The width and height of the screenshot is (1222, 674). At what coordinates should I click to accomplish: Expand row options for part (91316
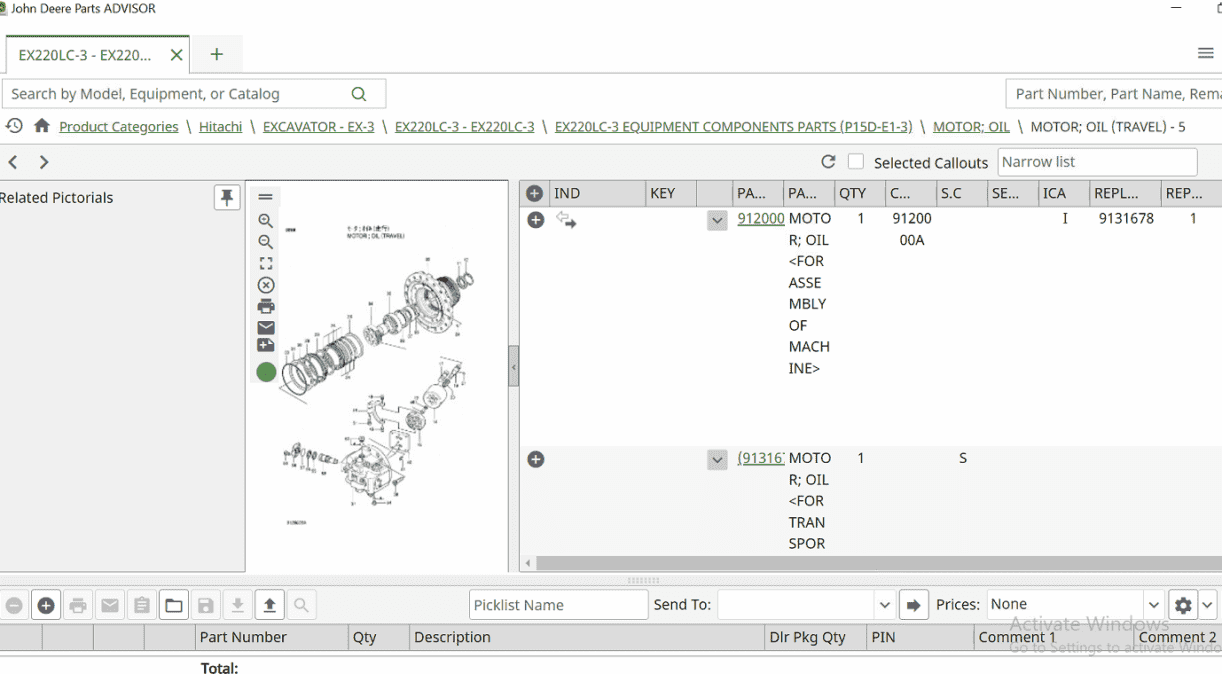(x=717, y=460)
